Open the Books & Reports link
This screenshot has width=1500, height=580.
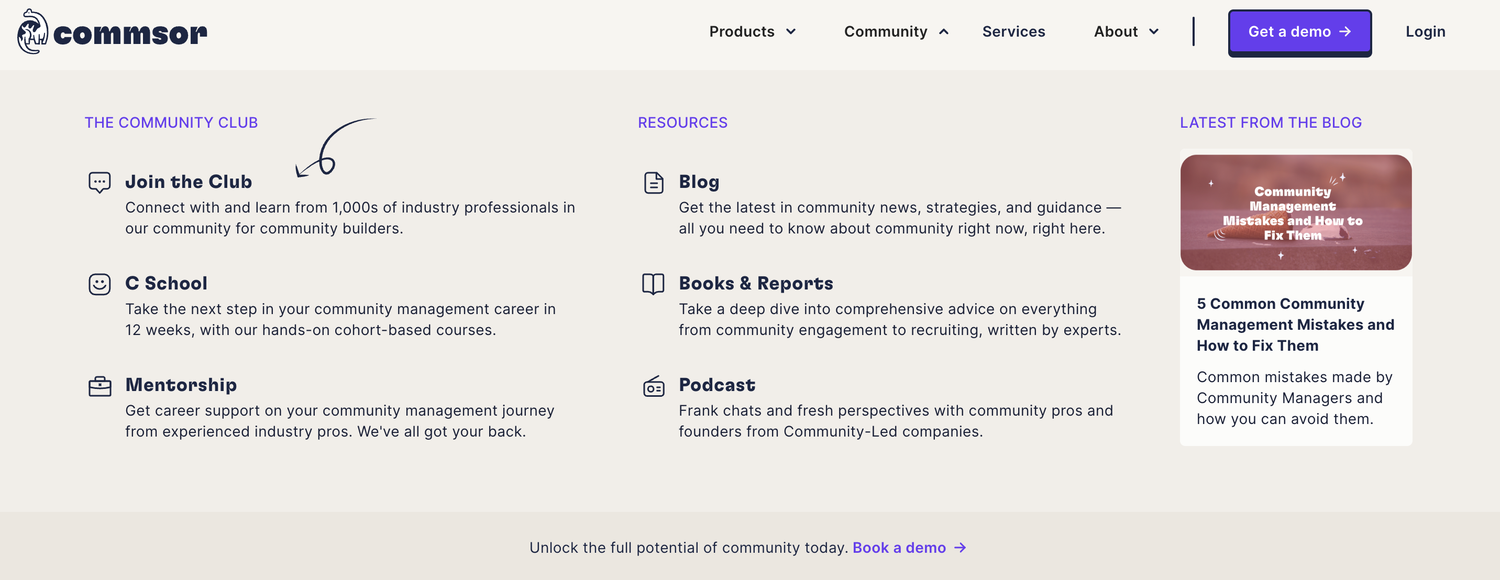click(x=756, y=284)
